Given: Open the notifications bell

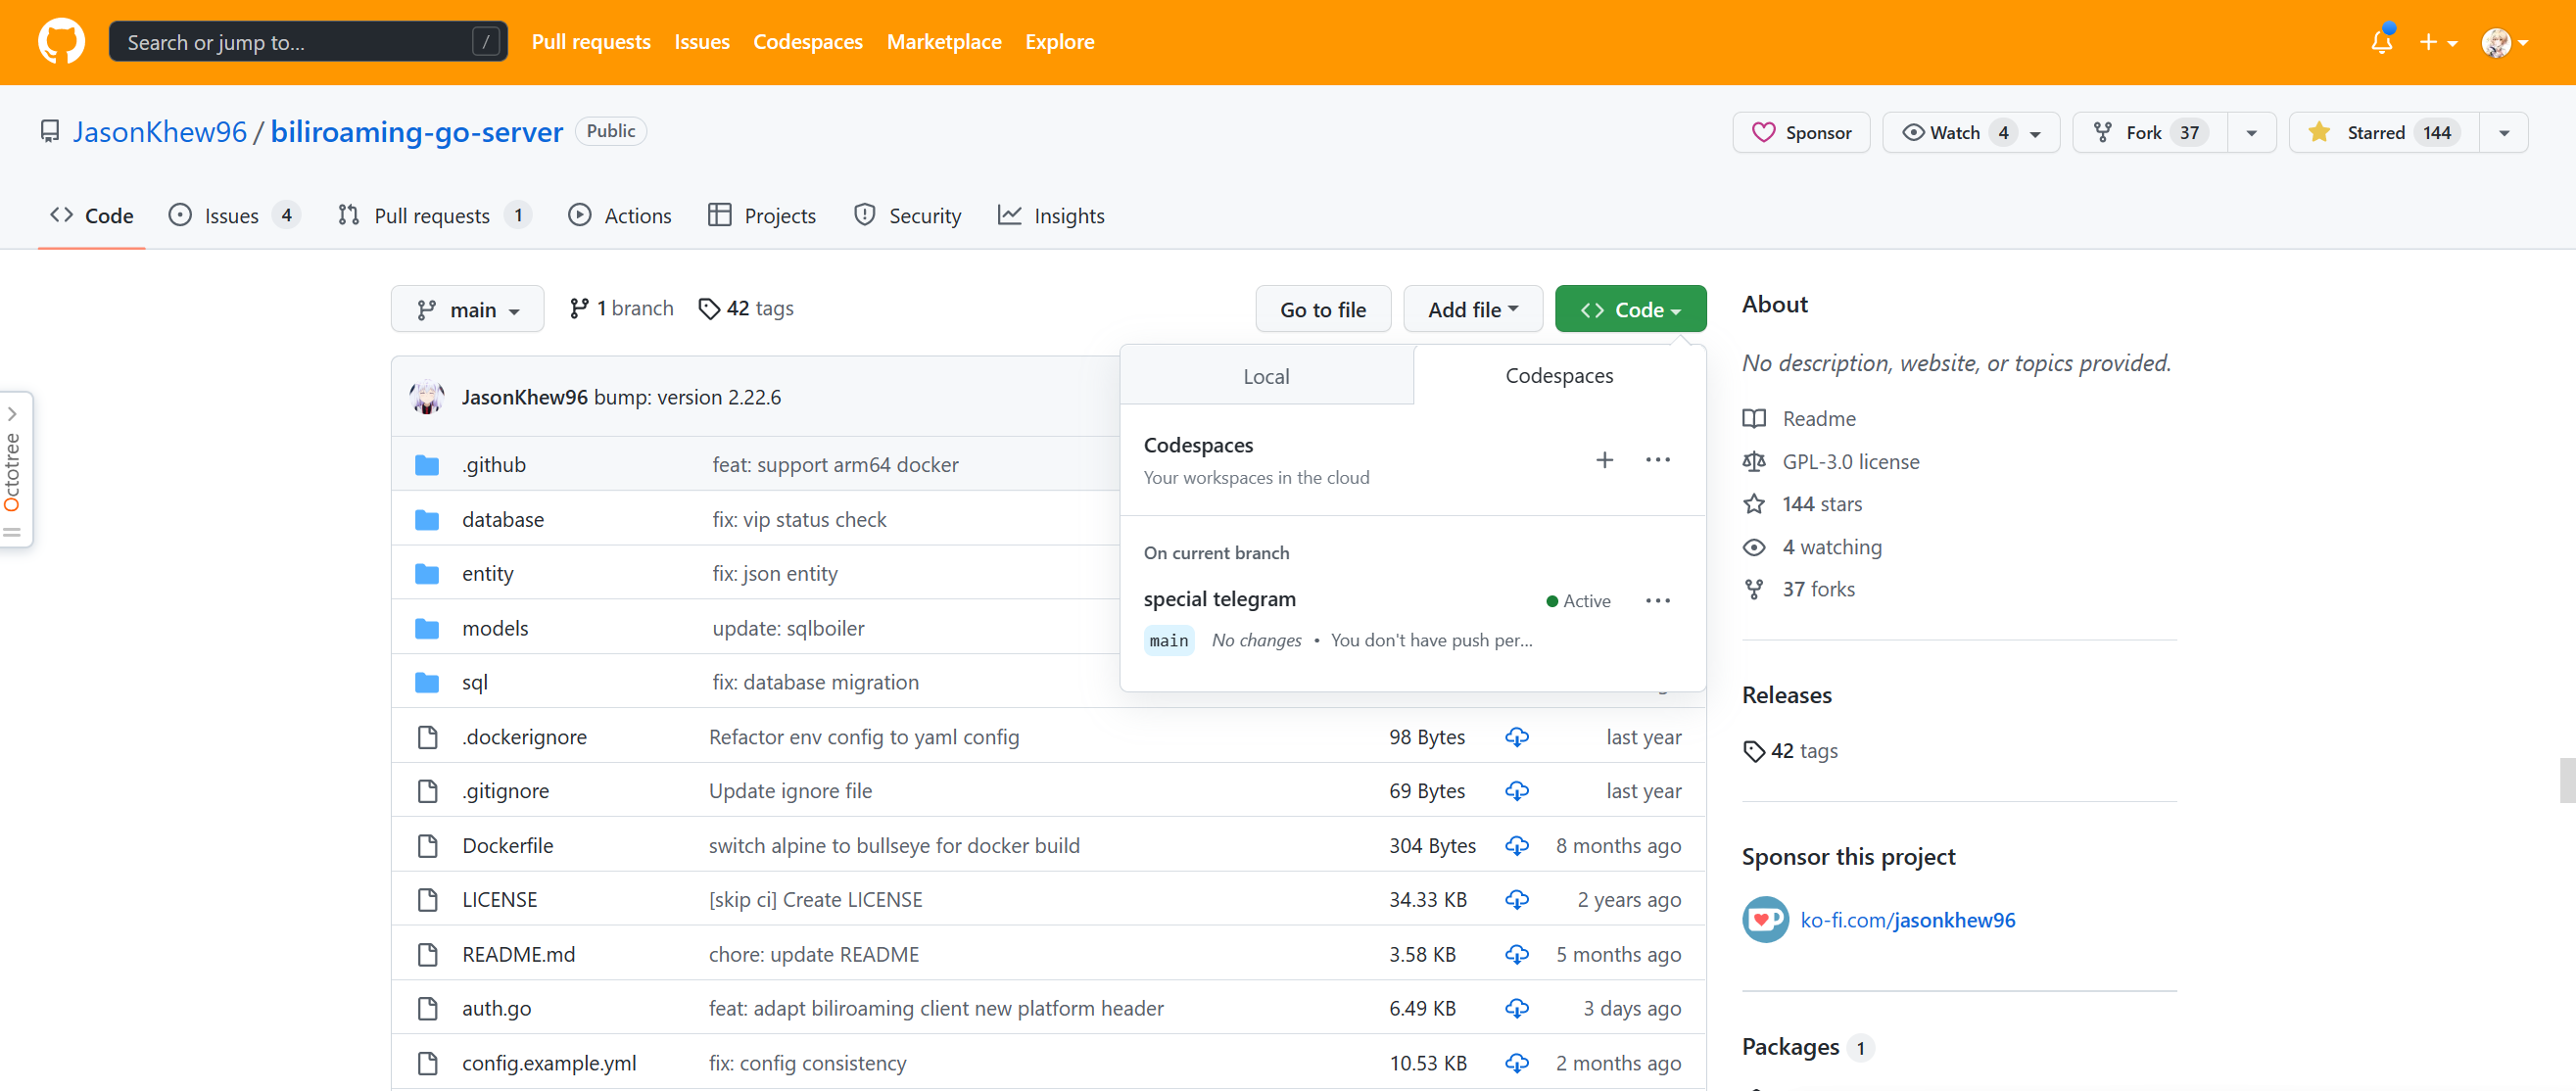Looking at the screenshot, I should 2381,42.
